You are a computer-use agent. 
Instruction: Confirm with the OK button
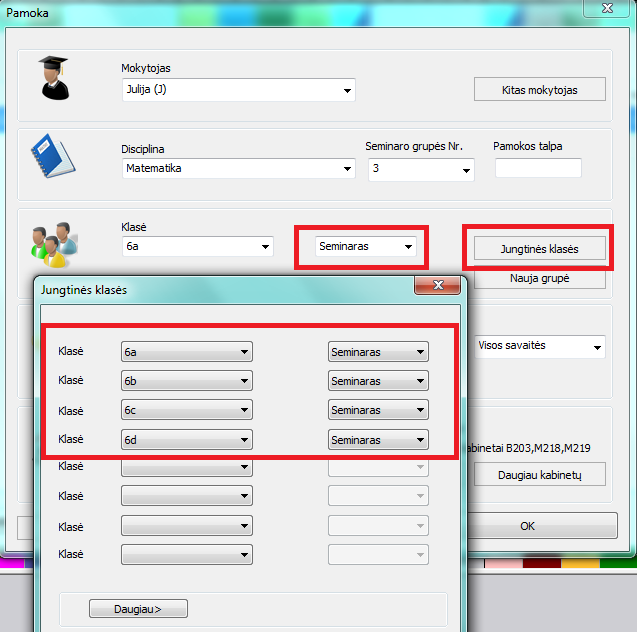pos(527,525)
